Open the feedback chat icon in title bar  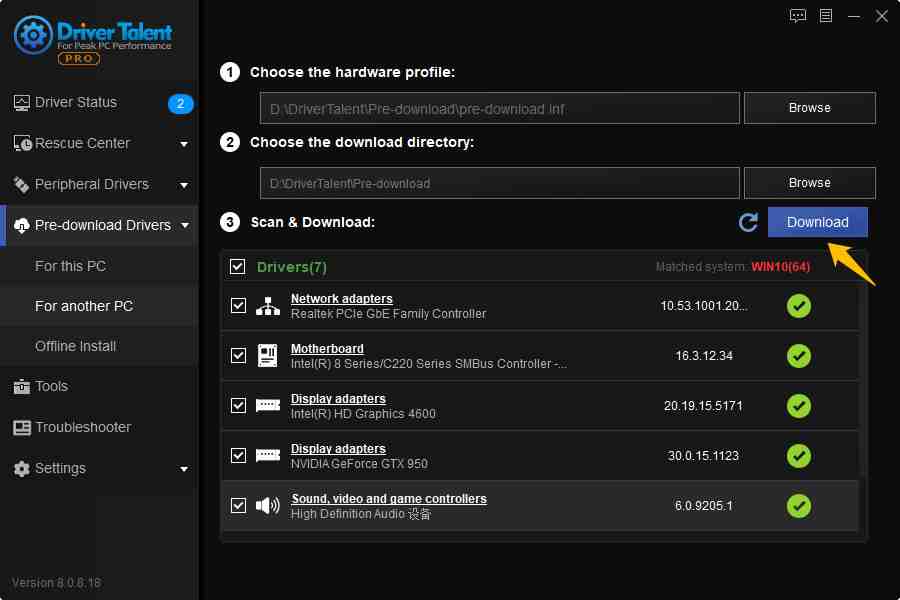point(797,16)
